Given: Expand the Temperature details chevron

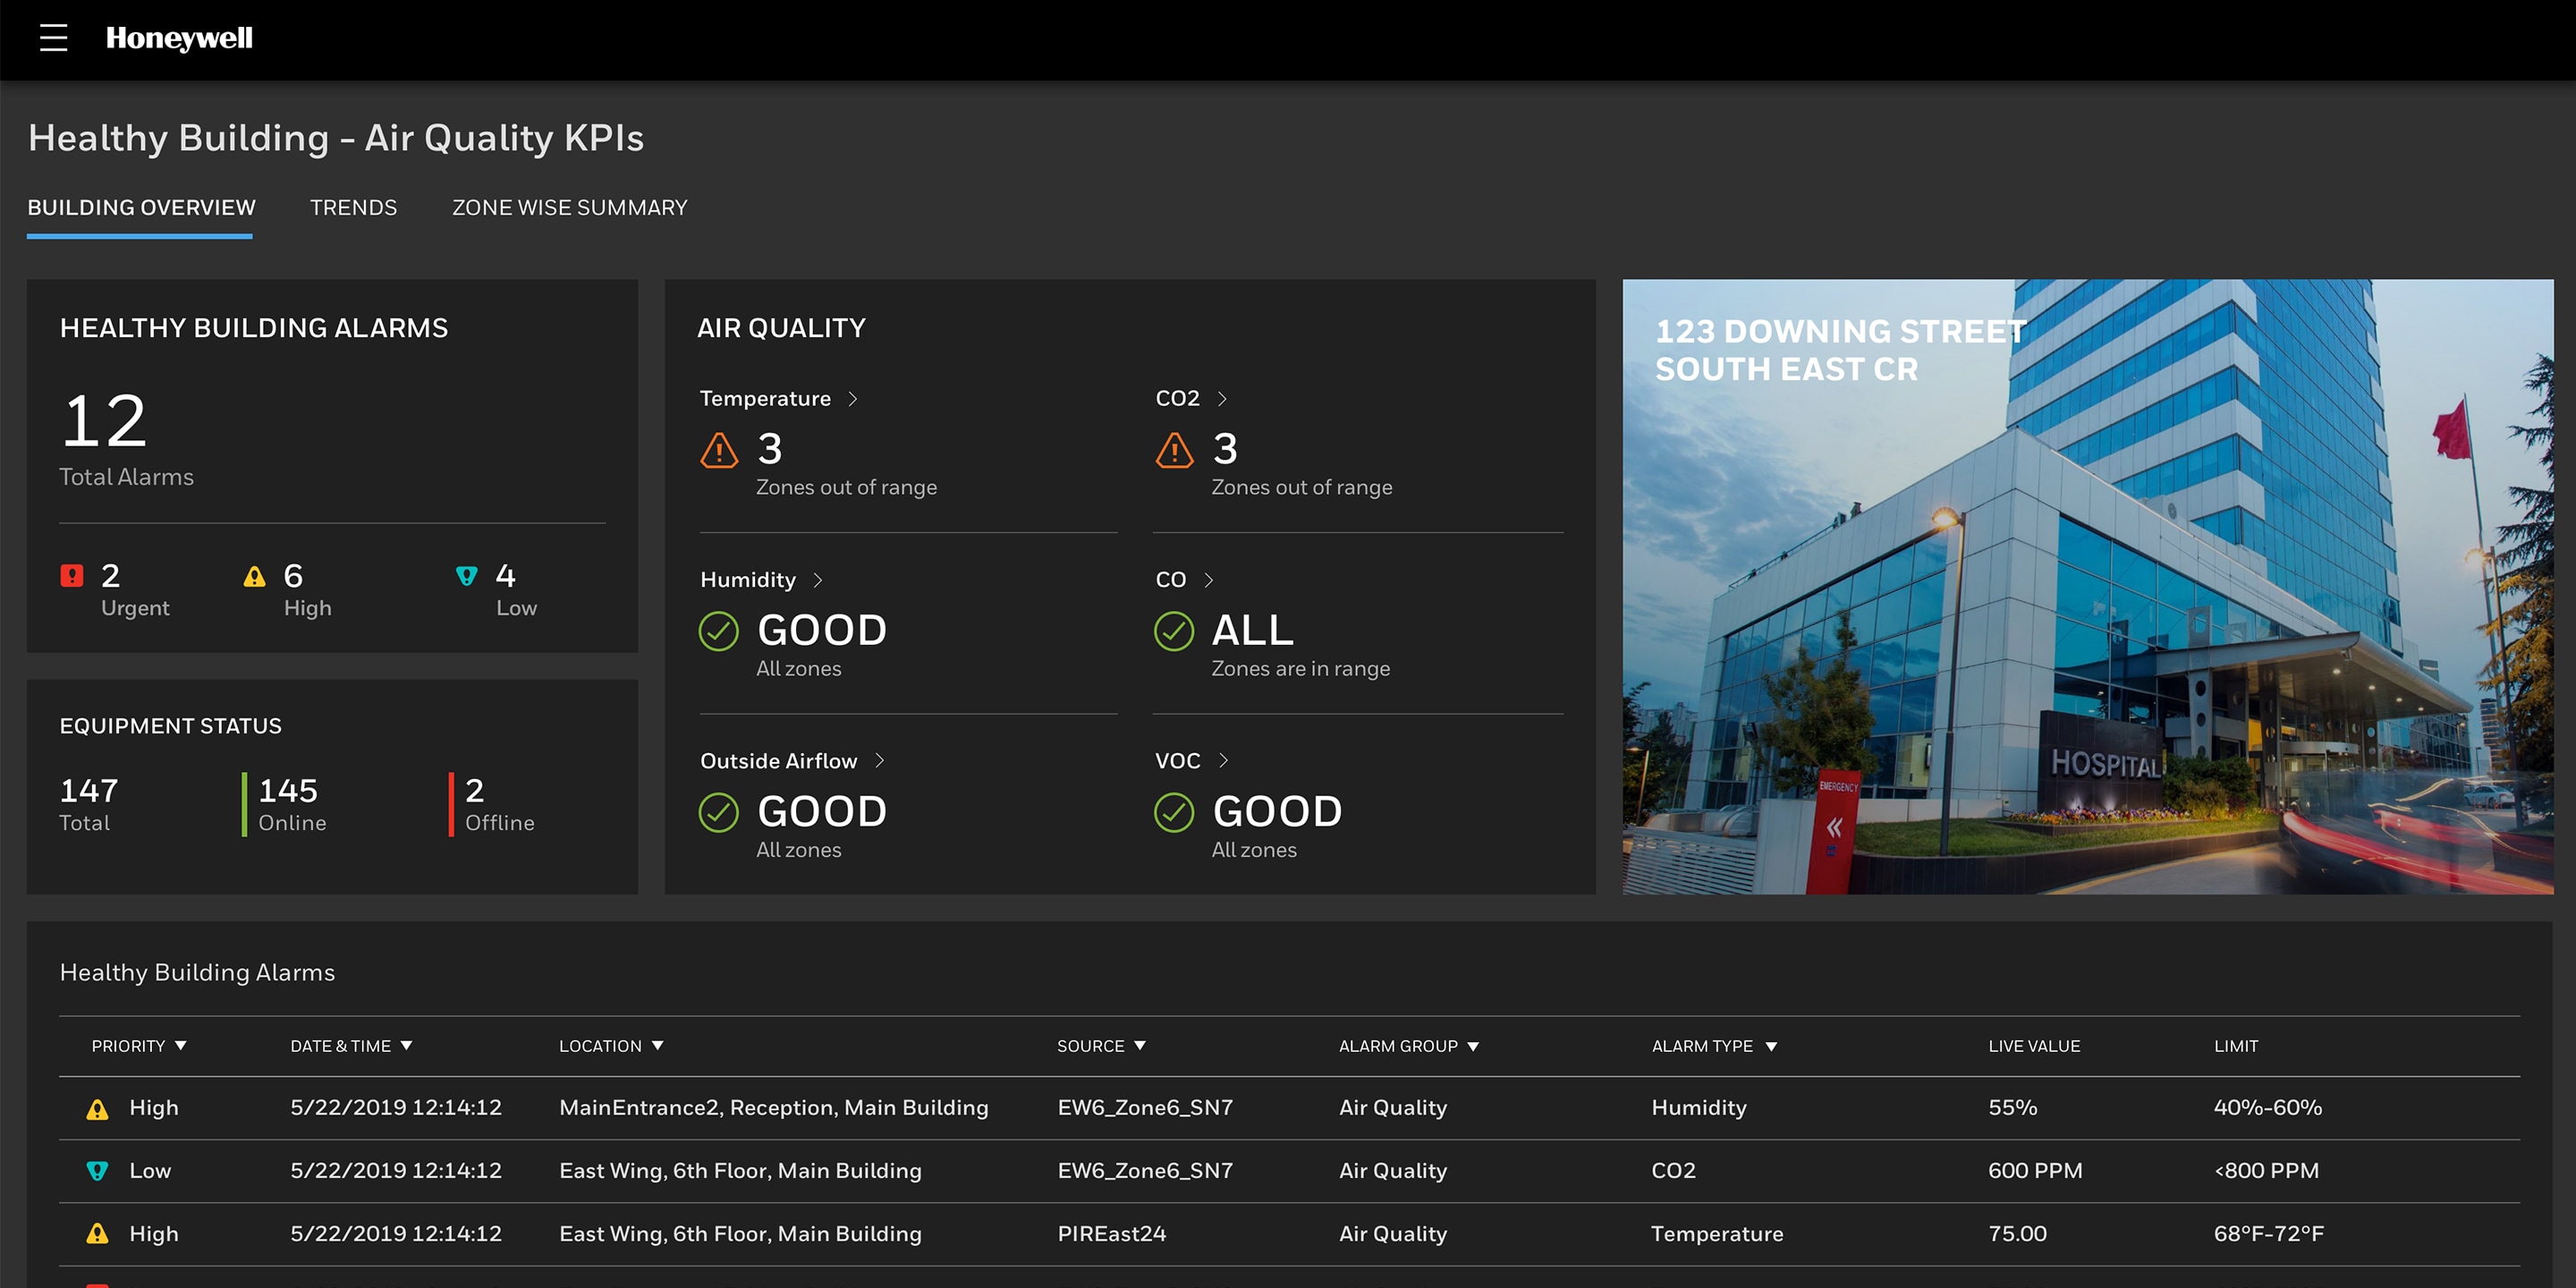Looking at the screenshot, I should click(853, 398).
